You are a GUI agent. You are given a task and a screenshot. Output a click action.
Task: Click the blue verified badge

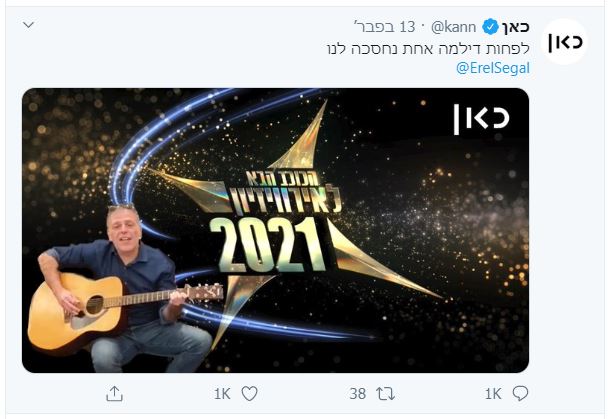[491, 27]
